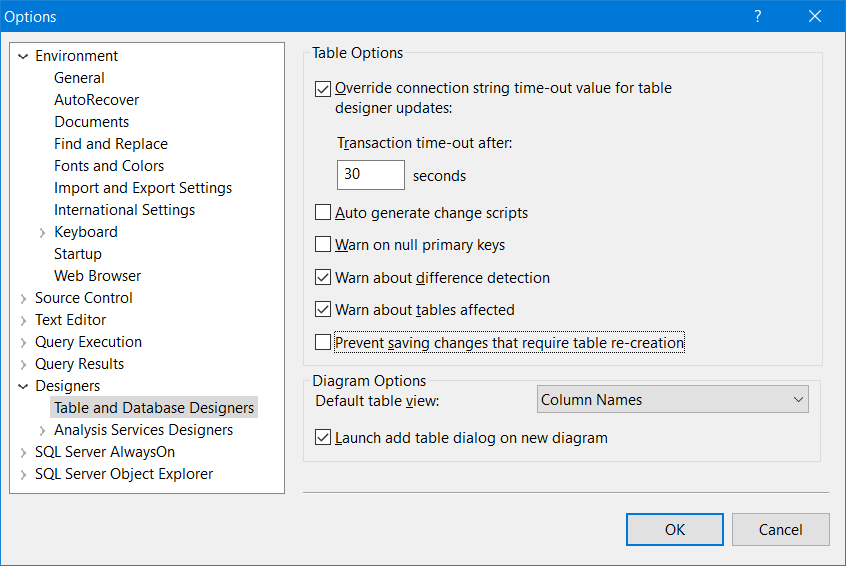Select Fonts and Colors in tree
The height and width of the screenshot is (566, 846).
pyautogui.click(x=109, y=166)
